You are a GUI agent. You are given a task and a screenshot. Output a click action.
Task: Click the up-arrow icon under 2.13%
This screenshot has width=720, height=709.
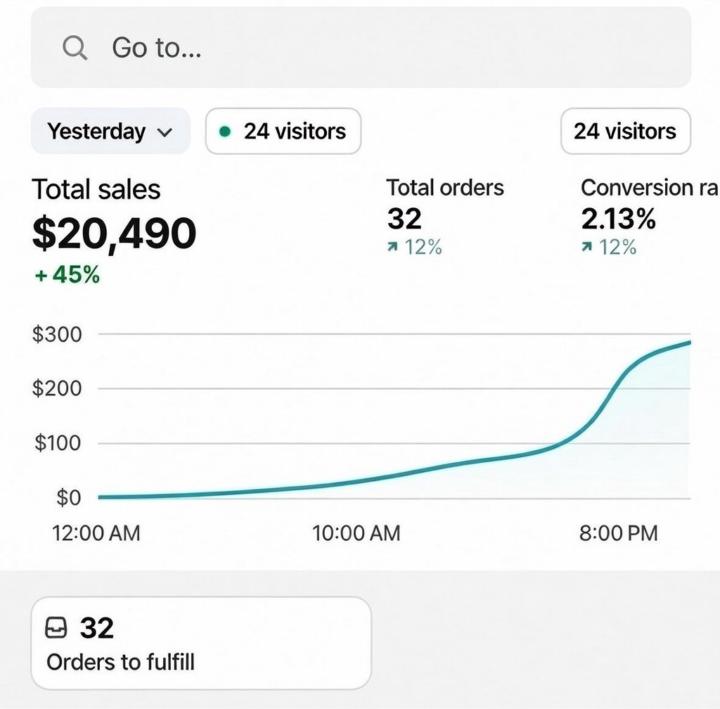(587, 248)
